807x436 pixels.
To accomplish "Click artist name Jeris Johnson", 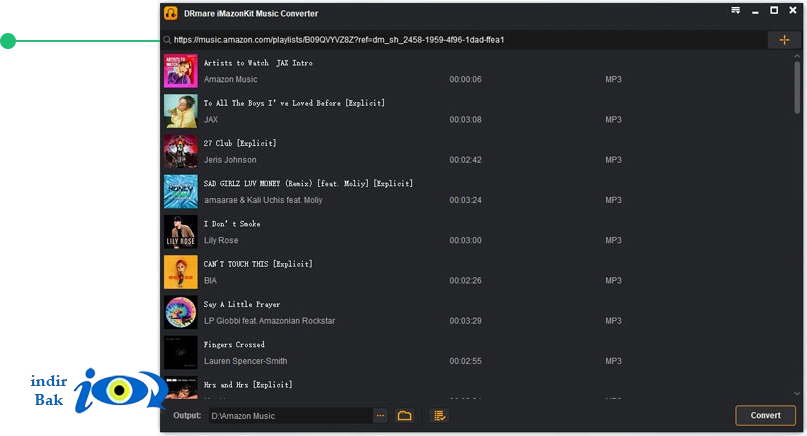I will (x=230, y=160).
